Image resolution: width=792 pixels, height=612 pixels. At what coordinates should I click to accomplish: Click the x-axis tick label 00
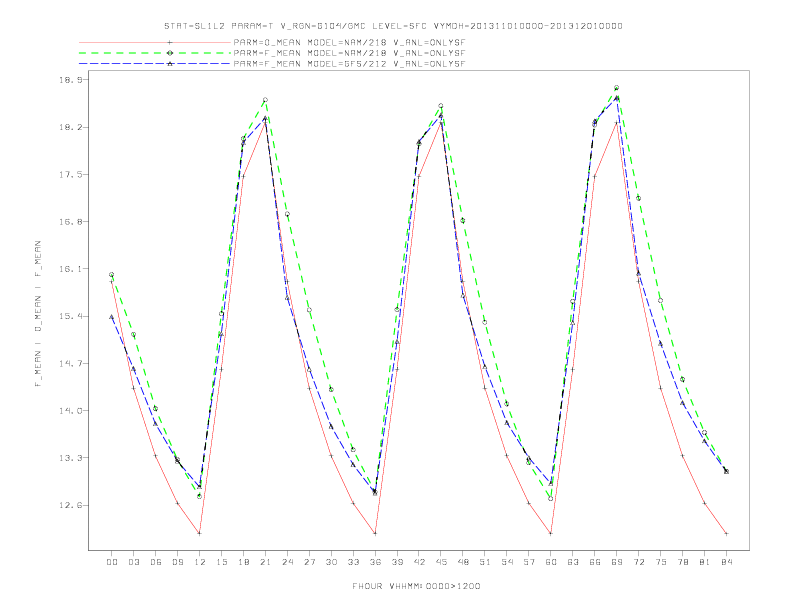pos(112,562)
